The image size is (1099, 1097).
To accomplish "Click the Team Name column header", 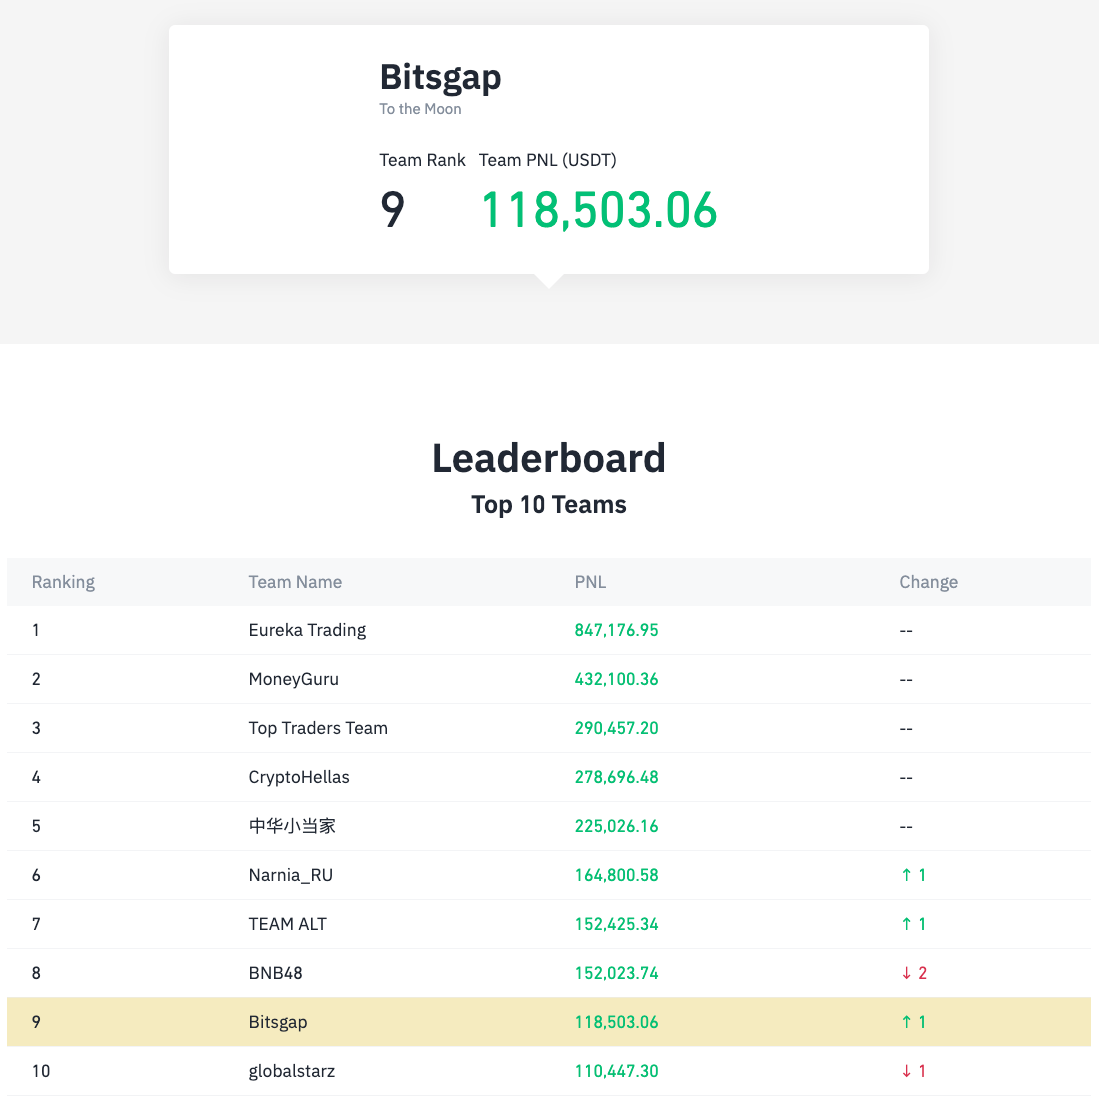I will pyautogui.click(x=295, y=582).
